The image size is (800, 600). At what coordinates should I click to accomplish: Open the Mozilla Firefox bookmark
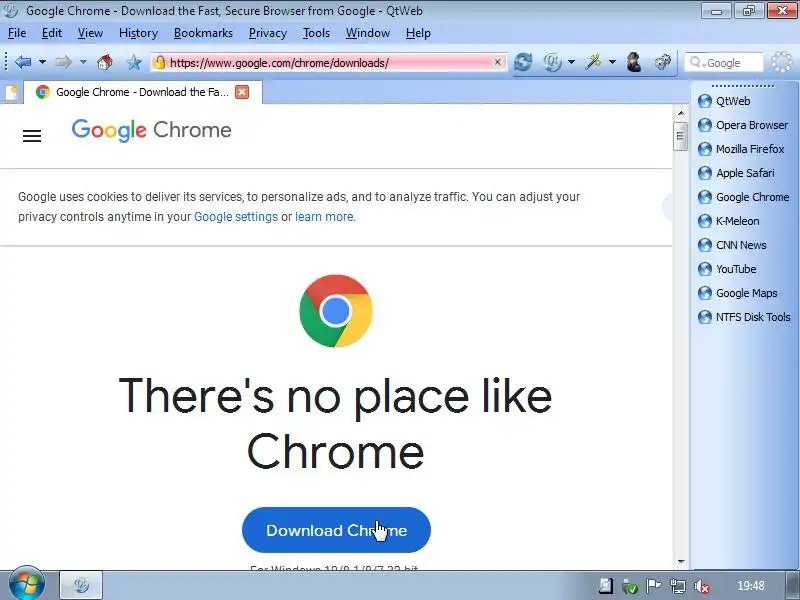(741, 149)
